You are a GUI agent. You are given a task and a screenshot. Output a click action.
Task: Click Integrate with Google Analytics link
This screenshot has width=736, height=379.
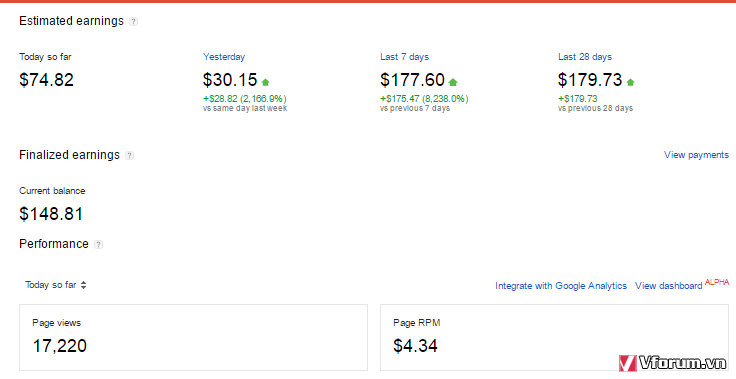click(x=560, y=286)
